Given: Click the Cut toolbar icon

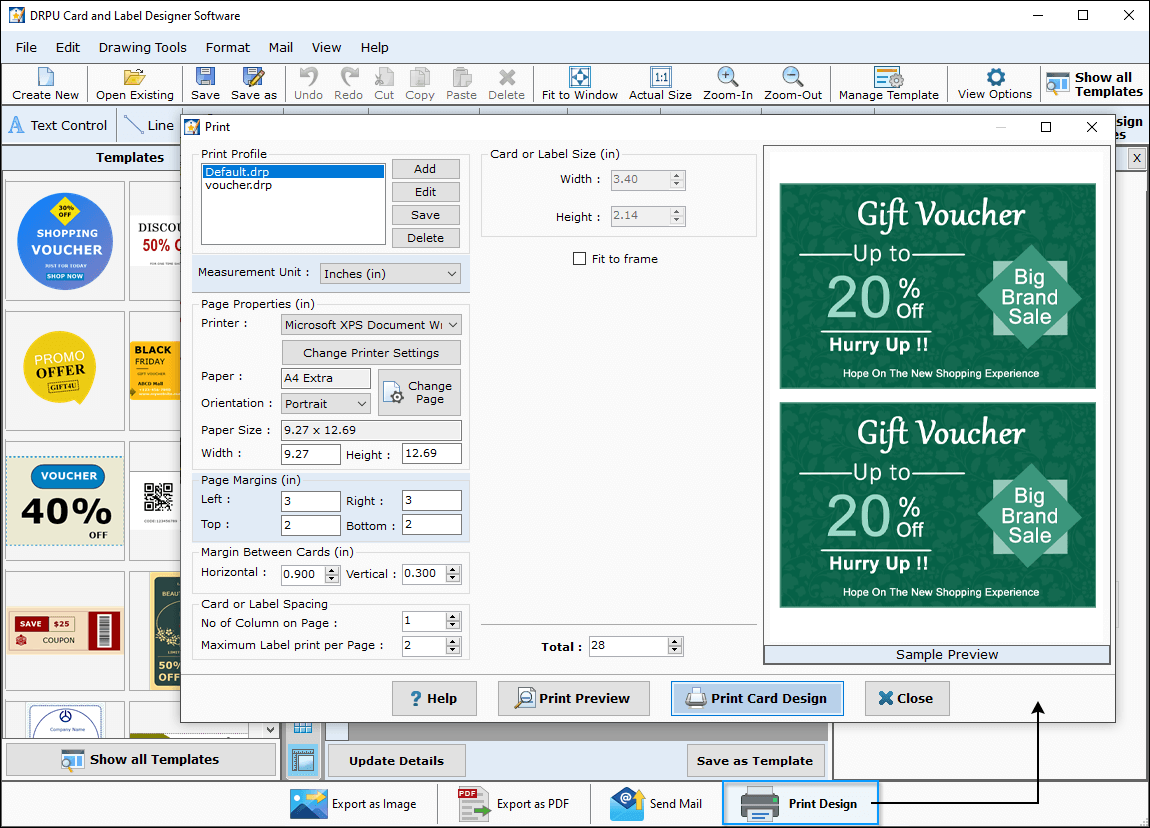Looking at the screenshot, I should click(x=384, y=84).
